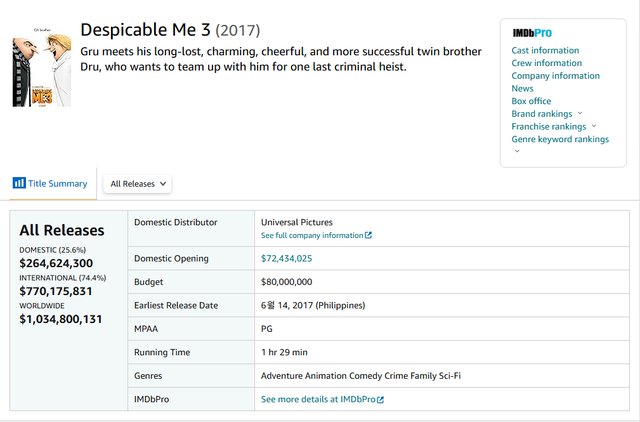Expand the chevron below Genre keyword rankings
The image size is (640, 422).
pos(517,151)
